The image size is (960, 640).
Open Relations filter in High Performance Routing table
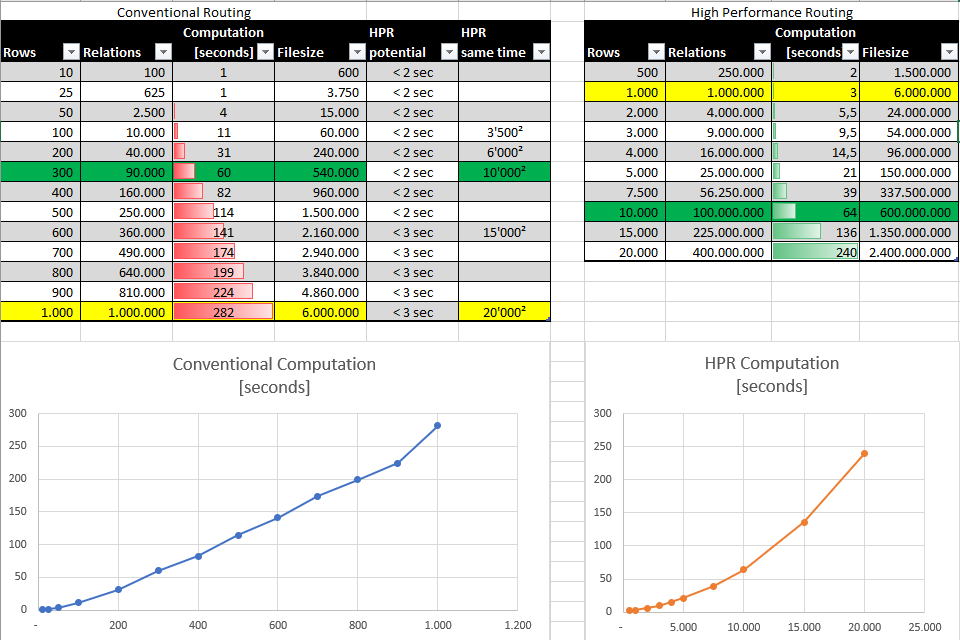(x=762, y=52)
